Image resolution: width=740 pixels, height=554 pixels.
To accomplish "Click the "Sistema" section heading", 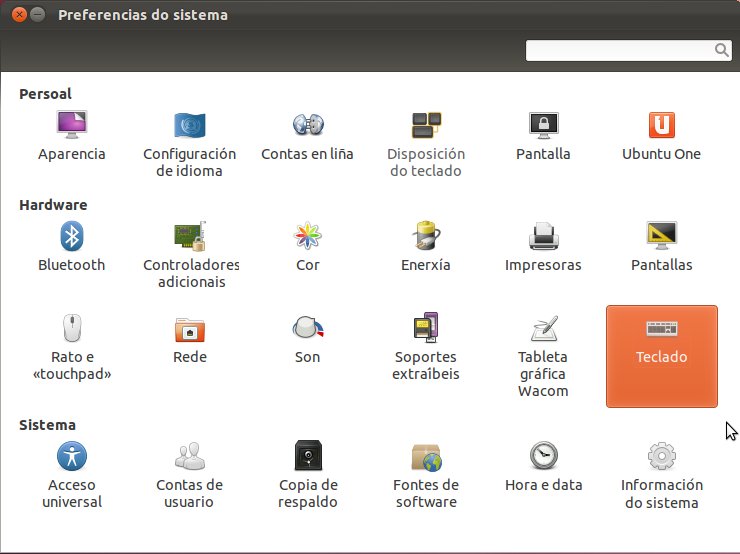I will (x=47, y=425).
